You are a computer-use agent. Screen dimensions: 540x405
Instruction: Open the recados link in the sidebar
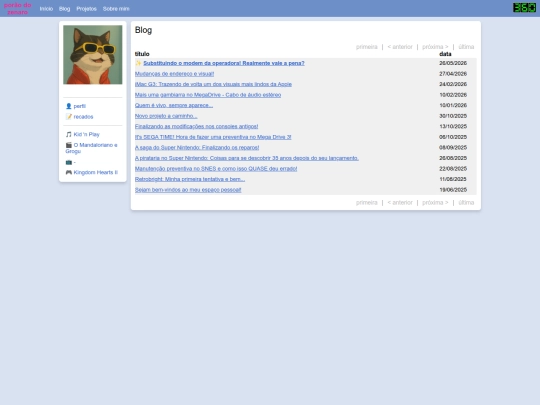pyautogui.click(x=83, y=117)
